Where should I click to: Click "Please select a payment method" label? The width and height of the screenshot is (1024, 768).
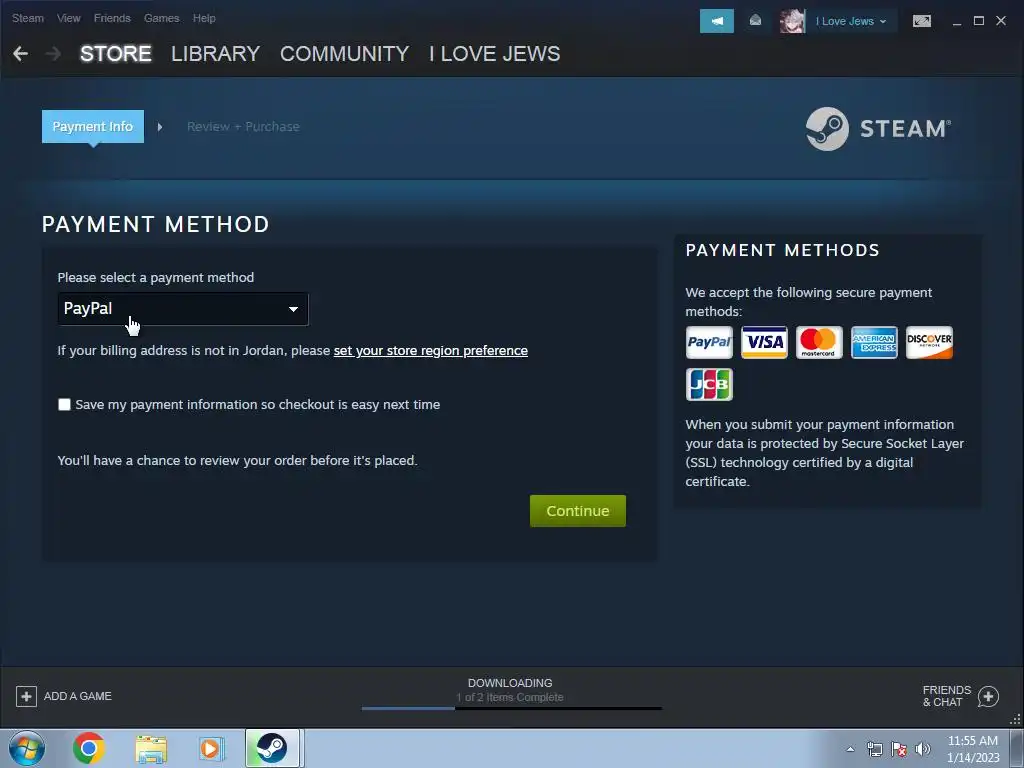pos(155,278)
